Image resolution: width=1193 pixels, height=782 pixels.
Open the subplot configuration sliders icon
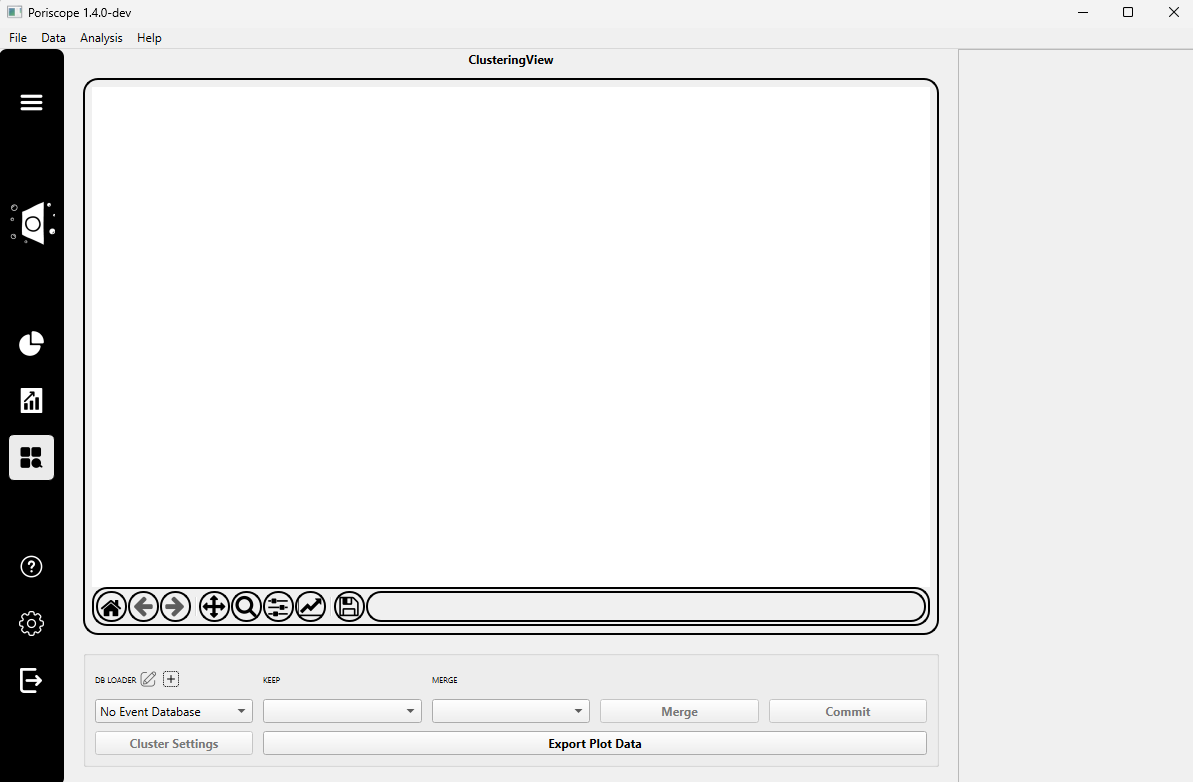point(278,606)
